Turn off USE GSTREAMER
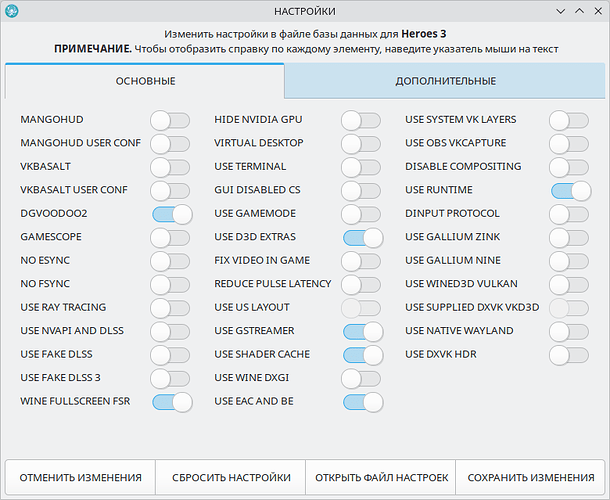The width and height of the screenshot is (610, 500). coord(363,332)
